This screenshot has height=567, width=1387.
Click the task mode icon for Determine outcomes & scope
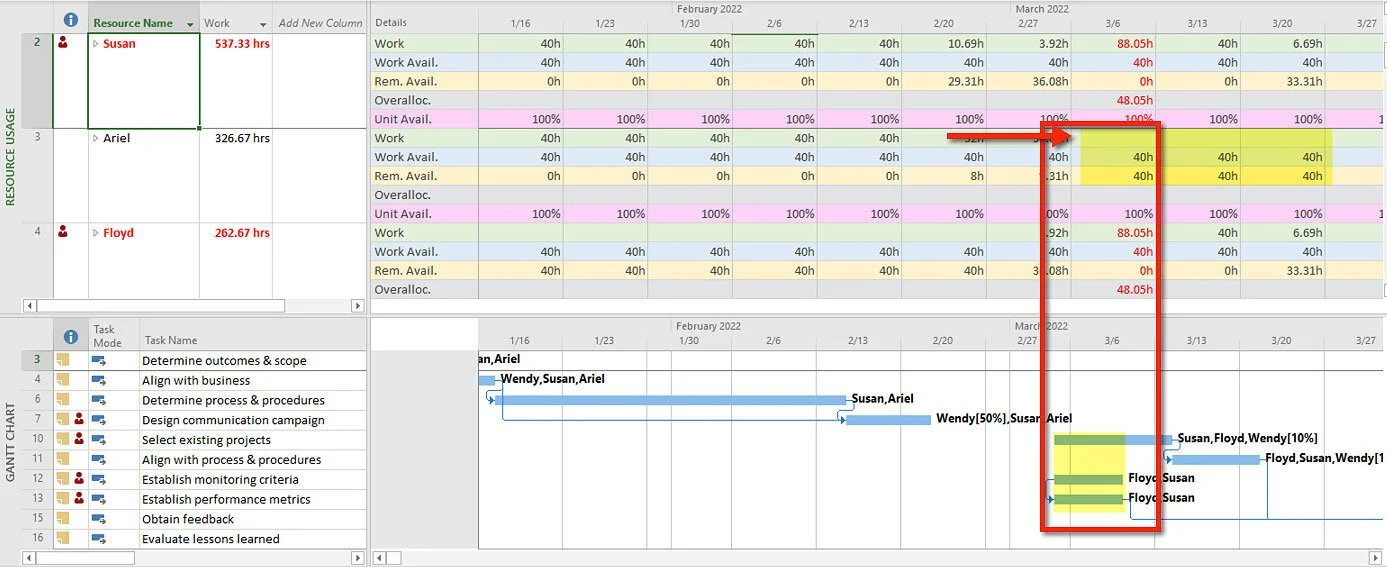click(100, 360)
